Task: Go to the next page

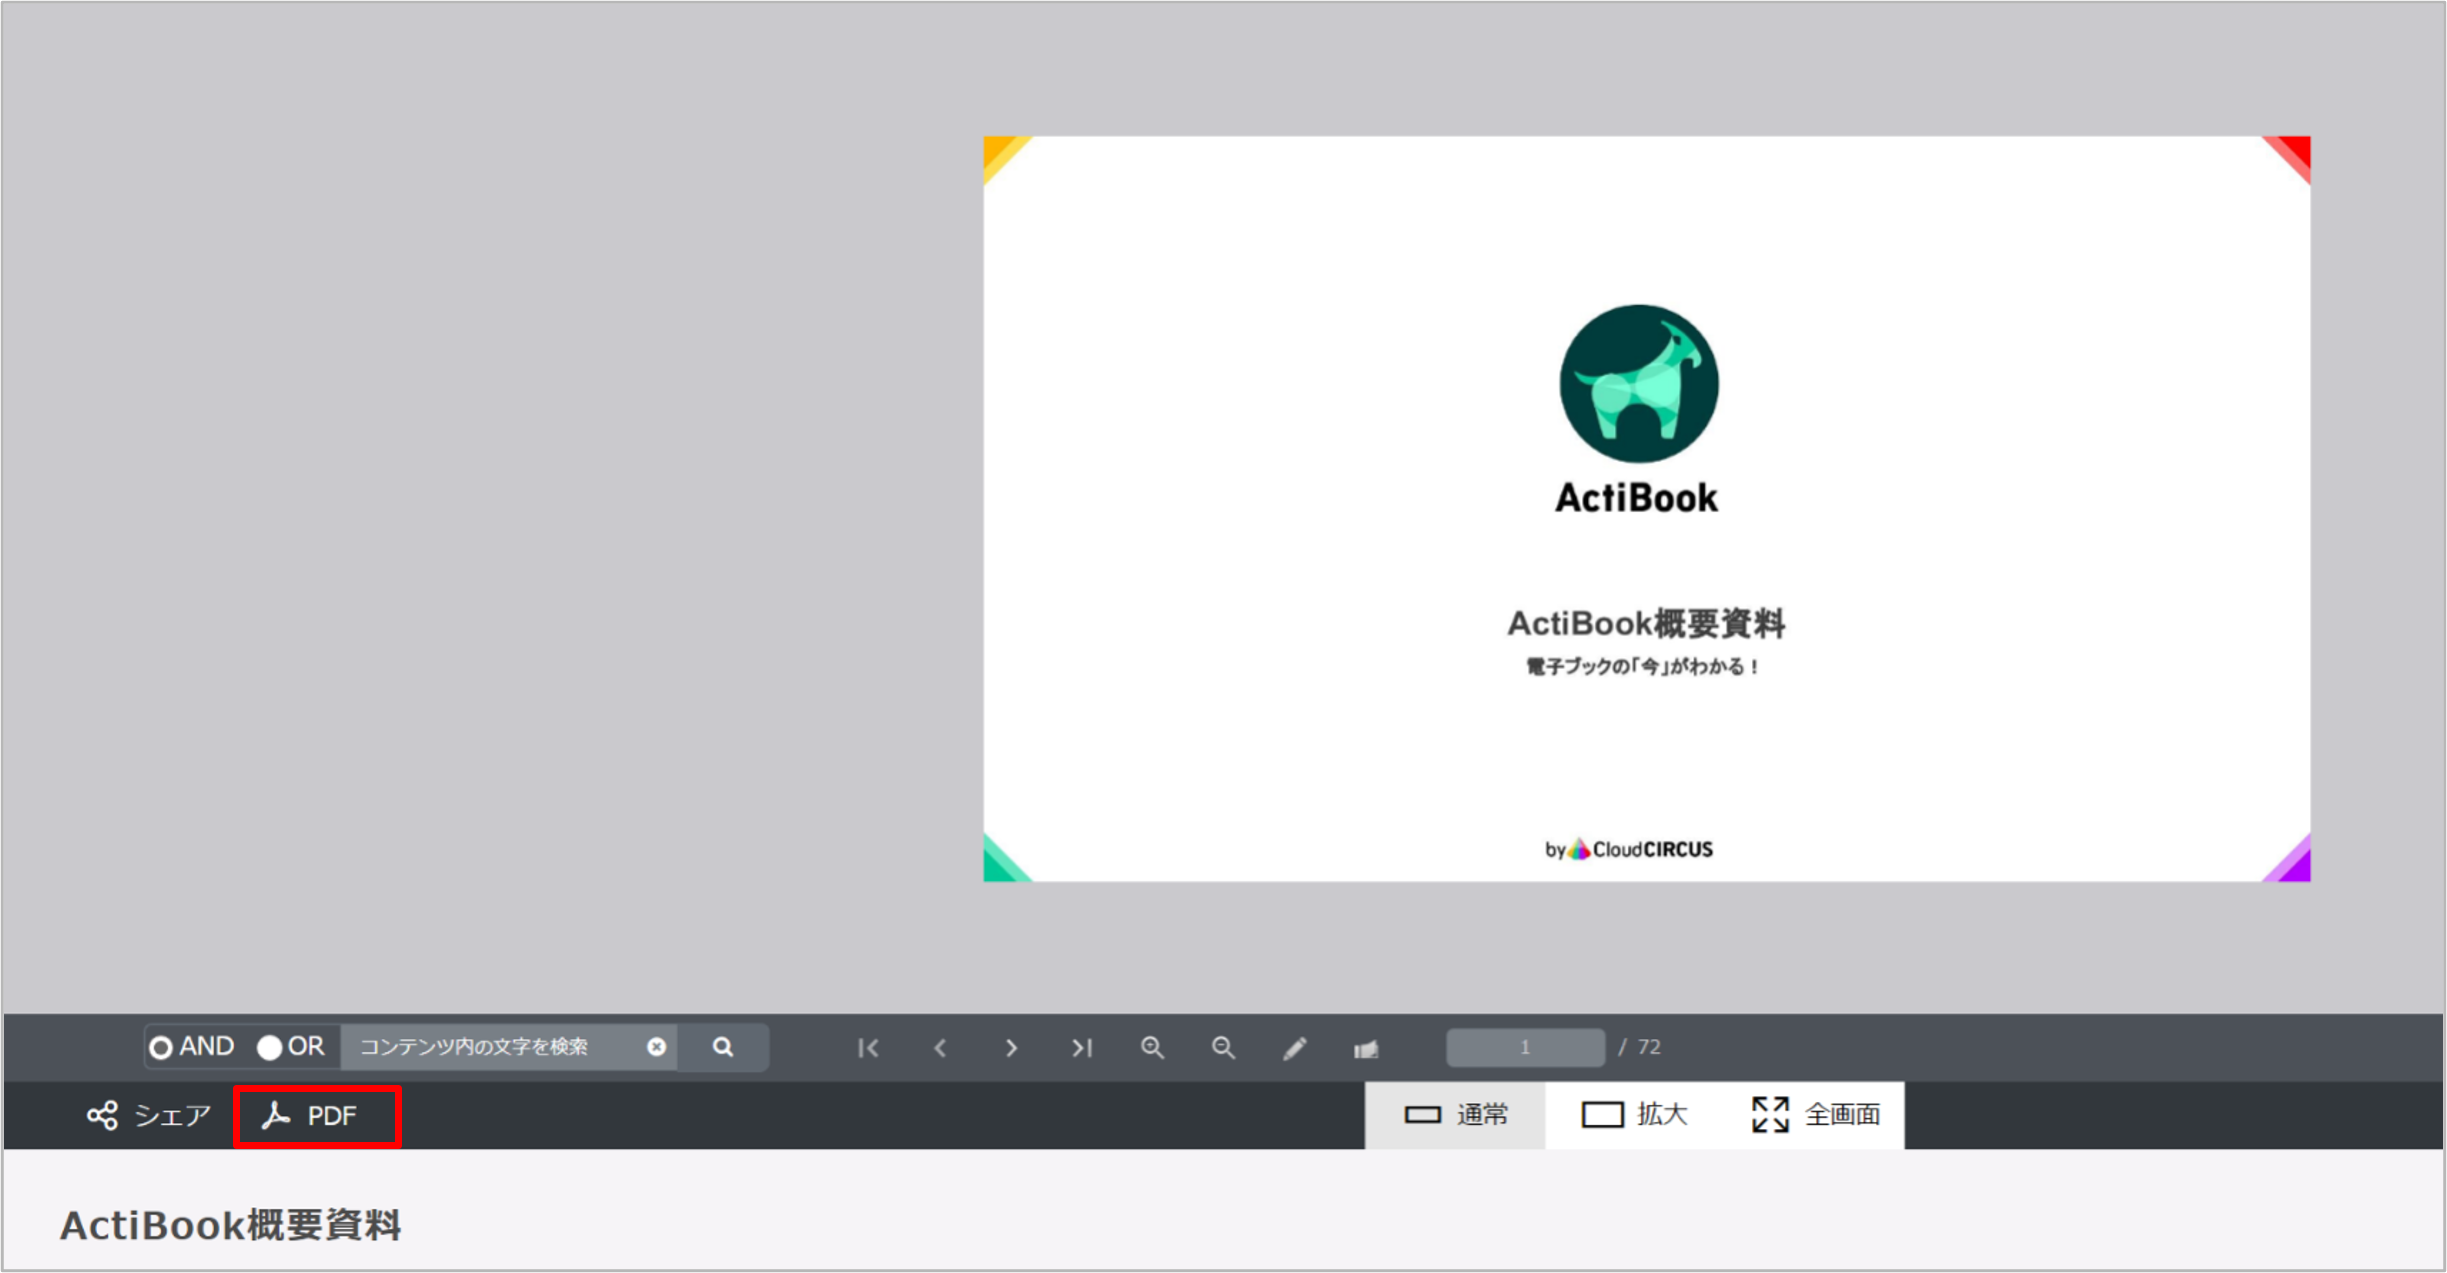Action: [x=1011, y=1047]
